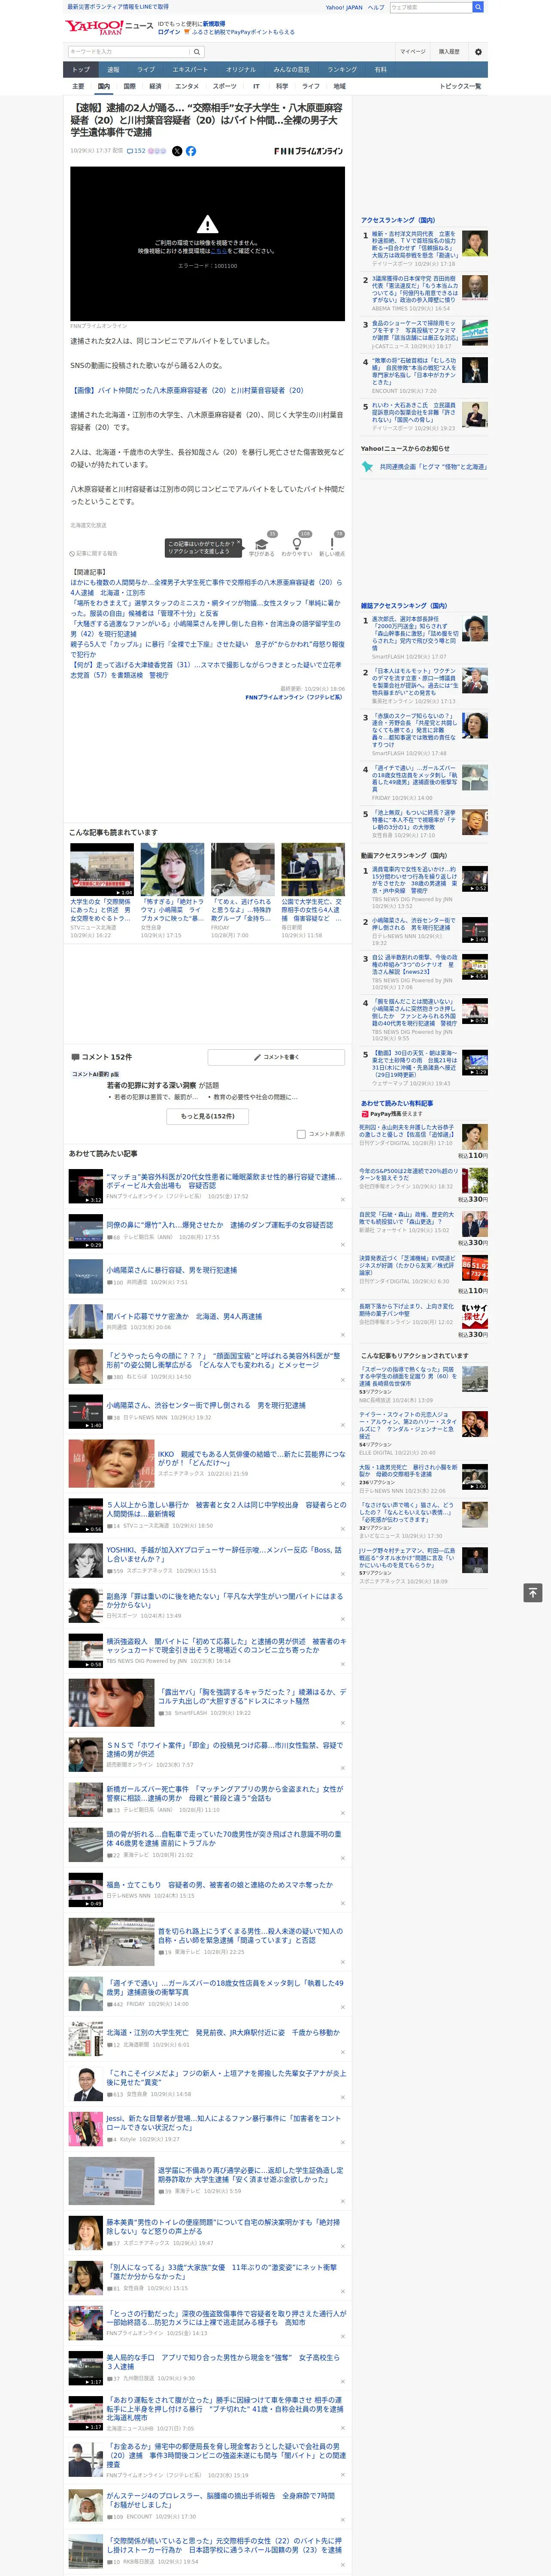The width and height of the screenshot is (551, 2576).
Task: Toggle the コメント非表示 checkbox
Action: click(x=301, y=1134)
